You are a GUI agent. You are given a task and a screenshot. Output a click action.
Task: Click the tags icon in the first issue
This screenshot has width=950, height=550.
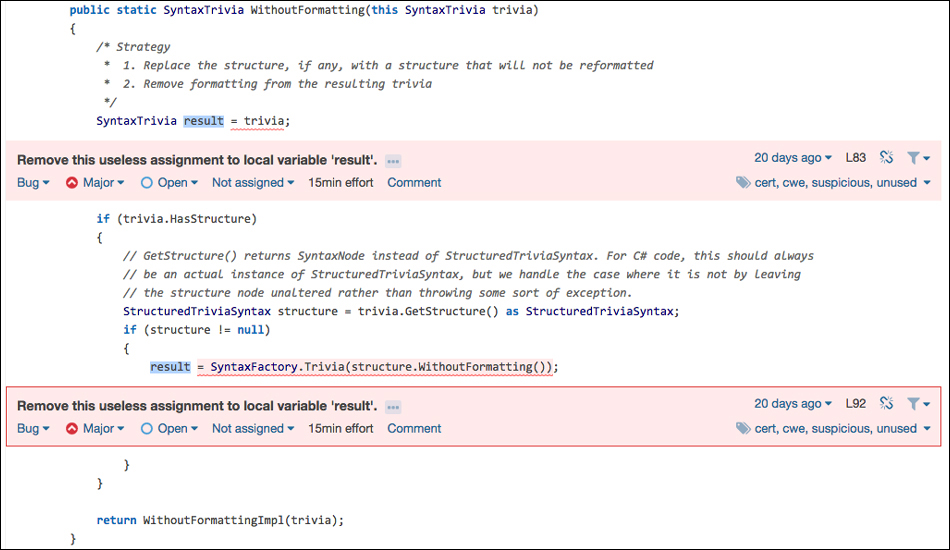(x=743, y=182)
